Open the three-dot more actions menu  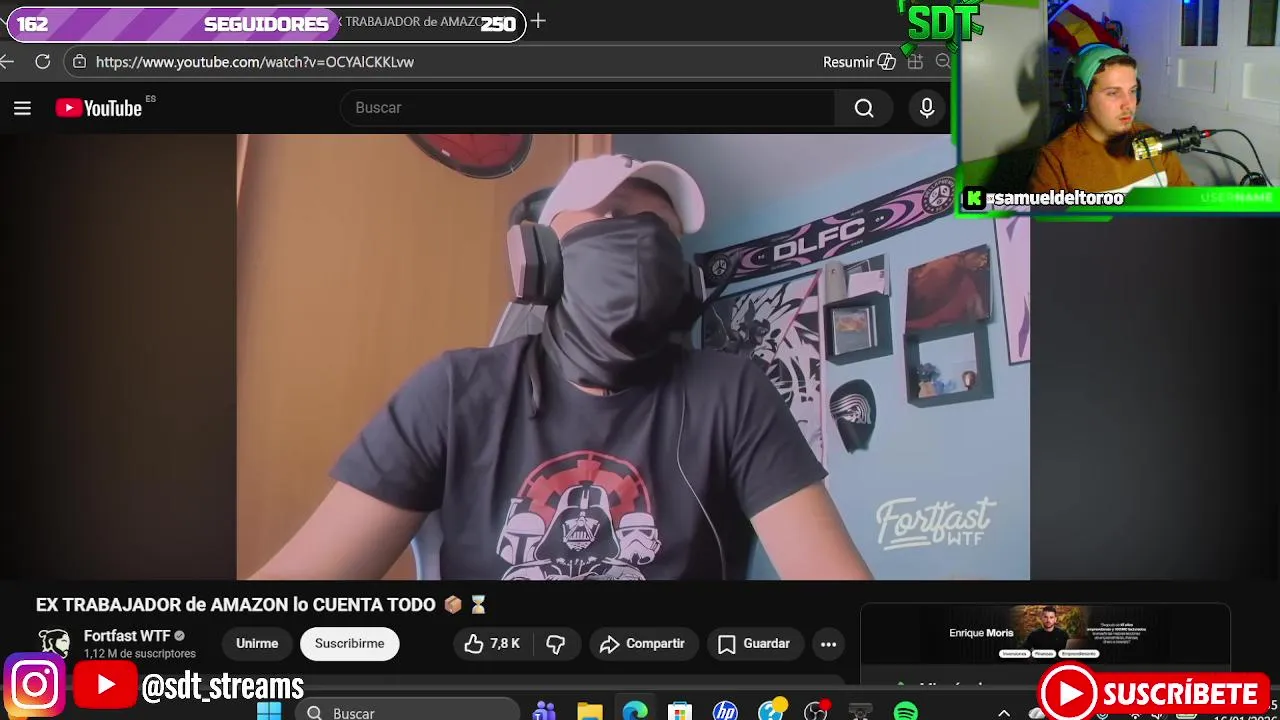click(x=828, y=644)
